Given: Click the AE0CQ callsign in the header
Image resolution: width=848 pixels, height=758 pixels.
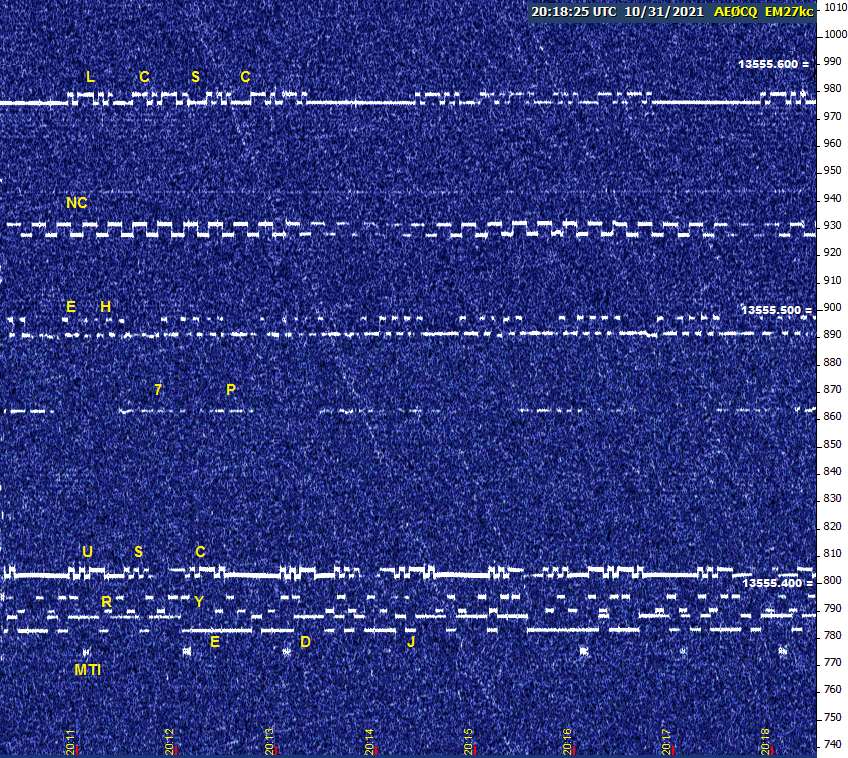Looking at the screenshot, I should pyautogui.click(x=735, y=11).
